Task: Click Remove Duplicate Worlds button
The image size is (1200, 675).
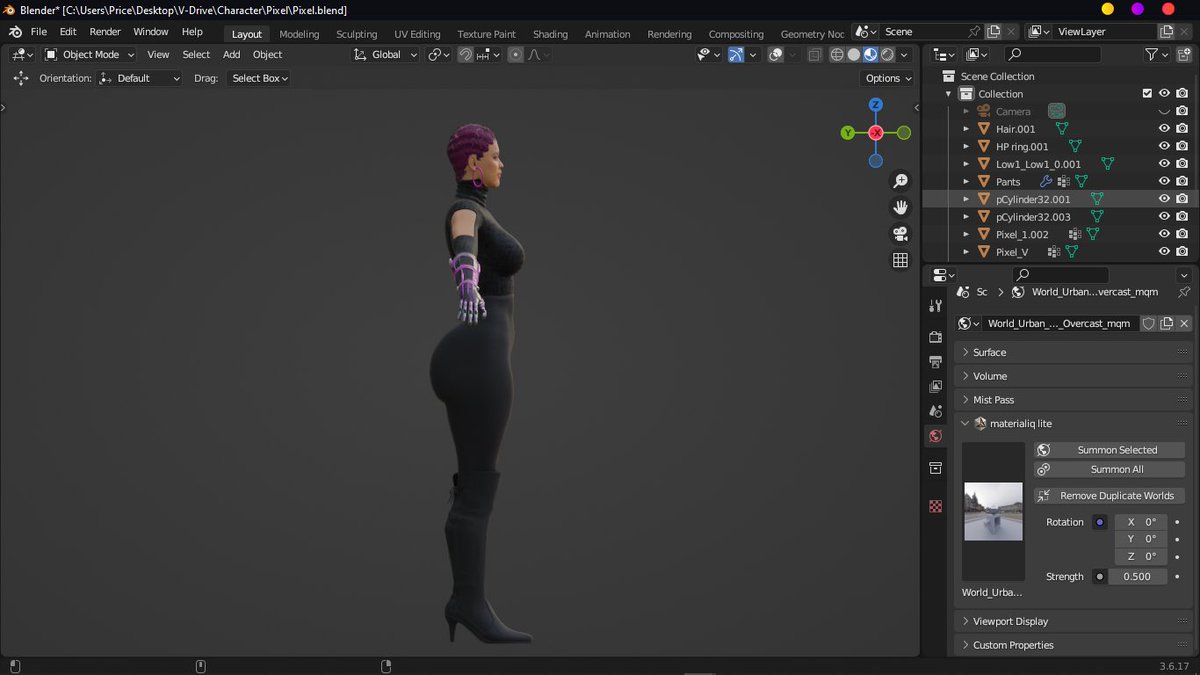Action: click(x=1109, y=496)
